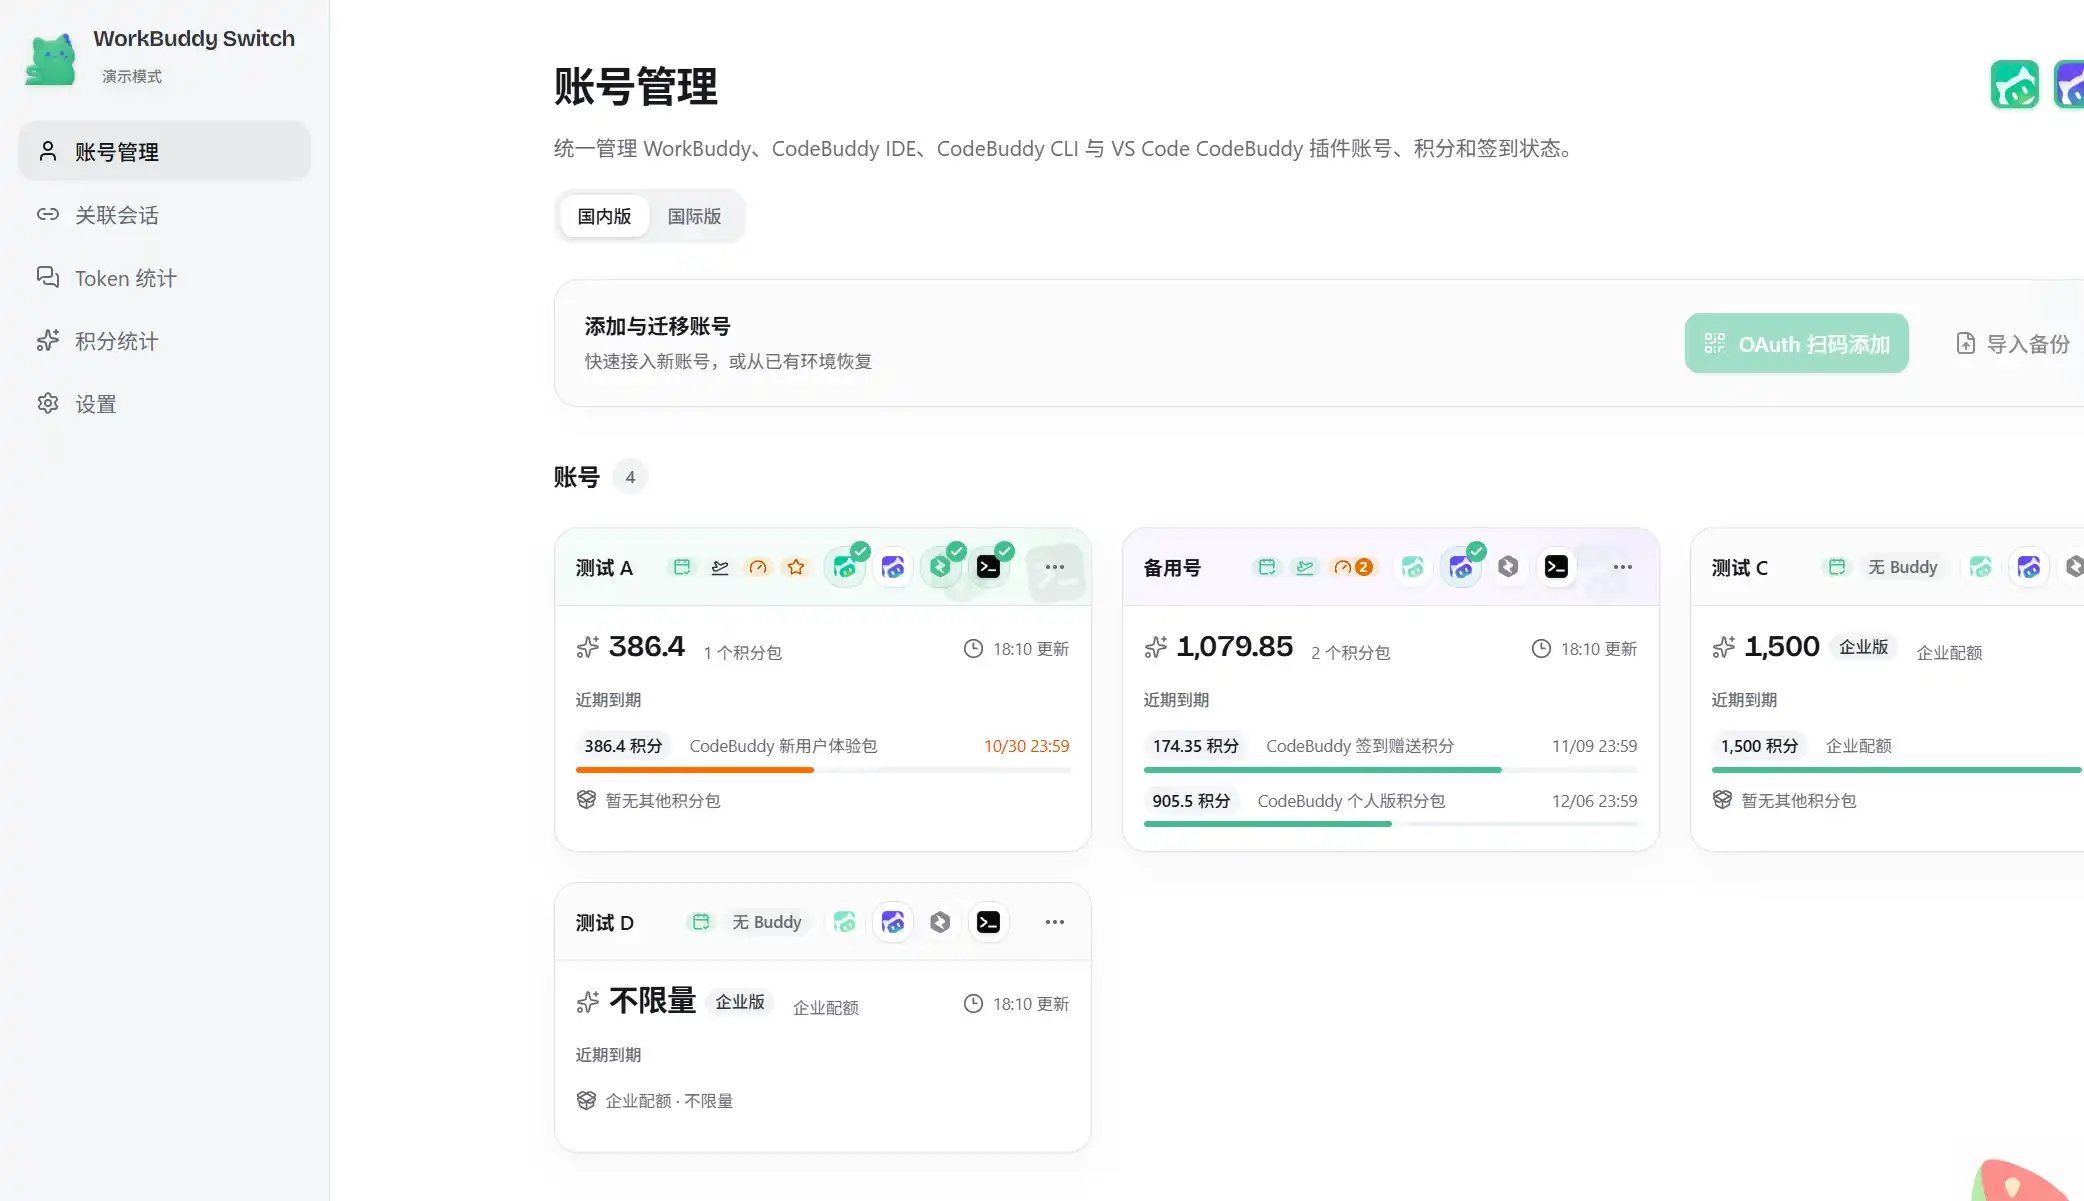Click the airplane icon on 测试 A card
Viewport: 2084px width, 1201px height.
pyautogui.click(x=720, y=567)
